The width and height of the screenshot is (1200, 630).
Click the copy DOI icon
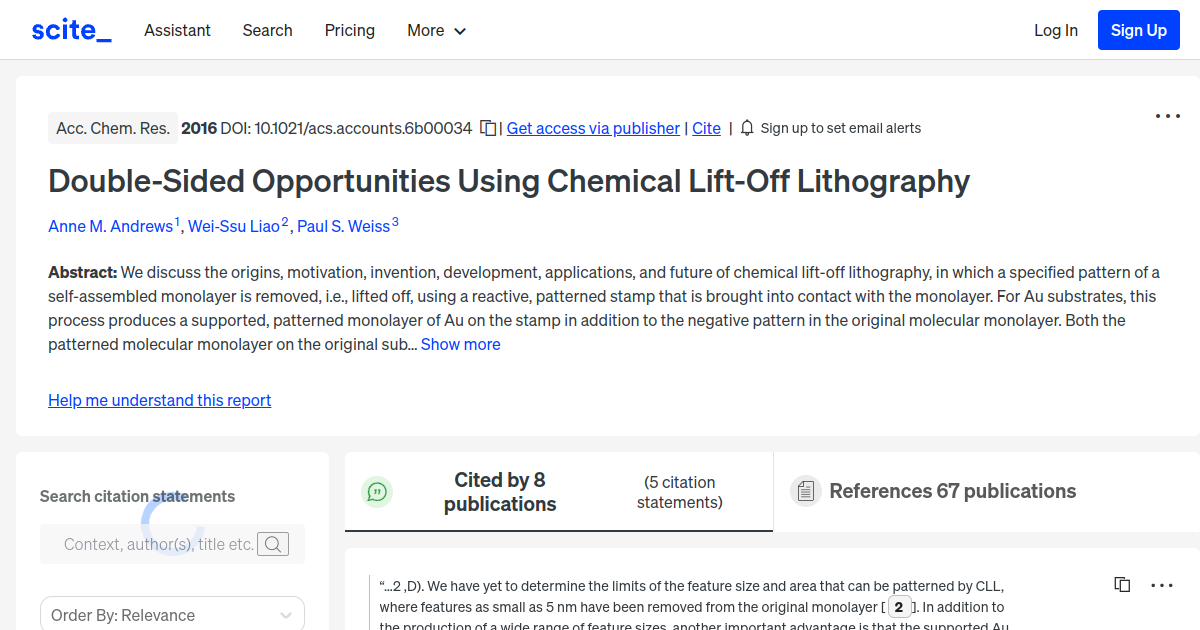click(487, 128)
